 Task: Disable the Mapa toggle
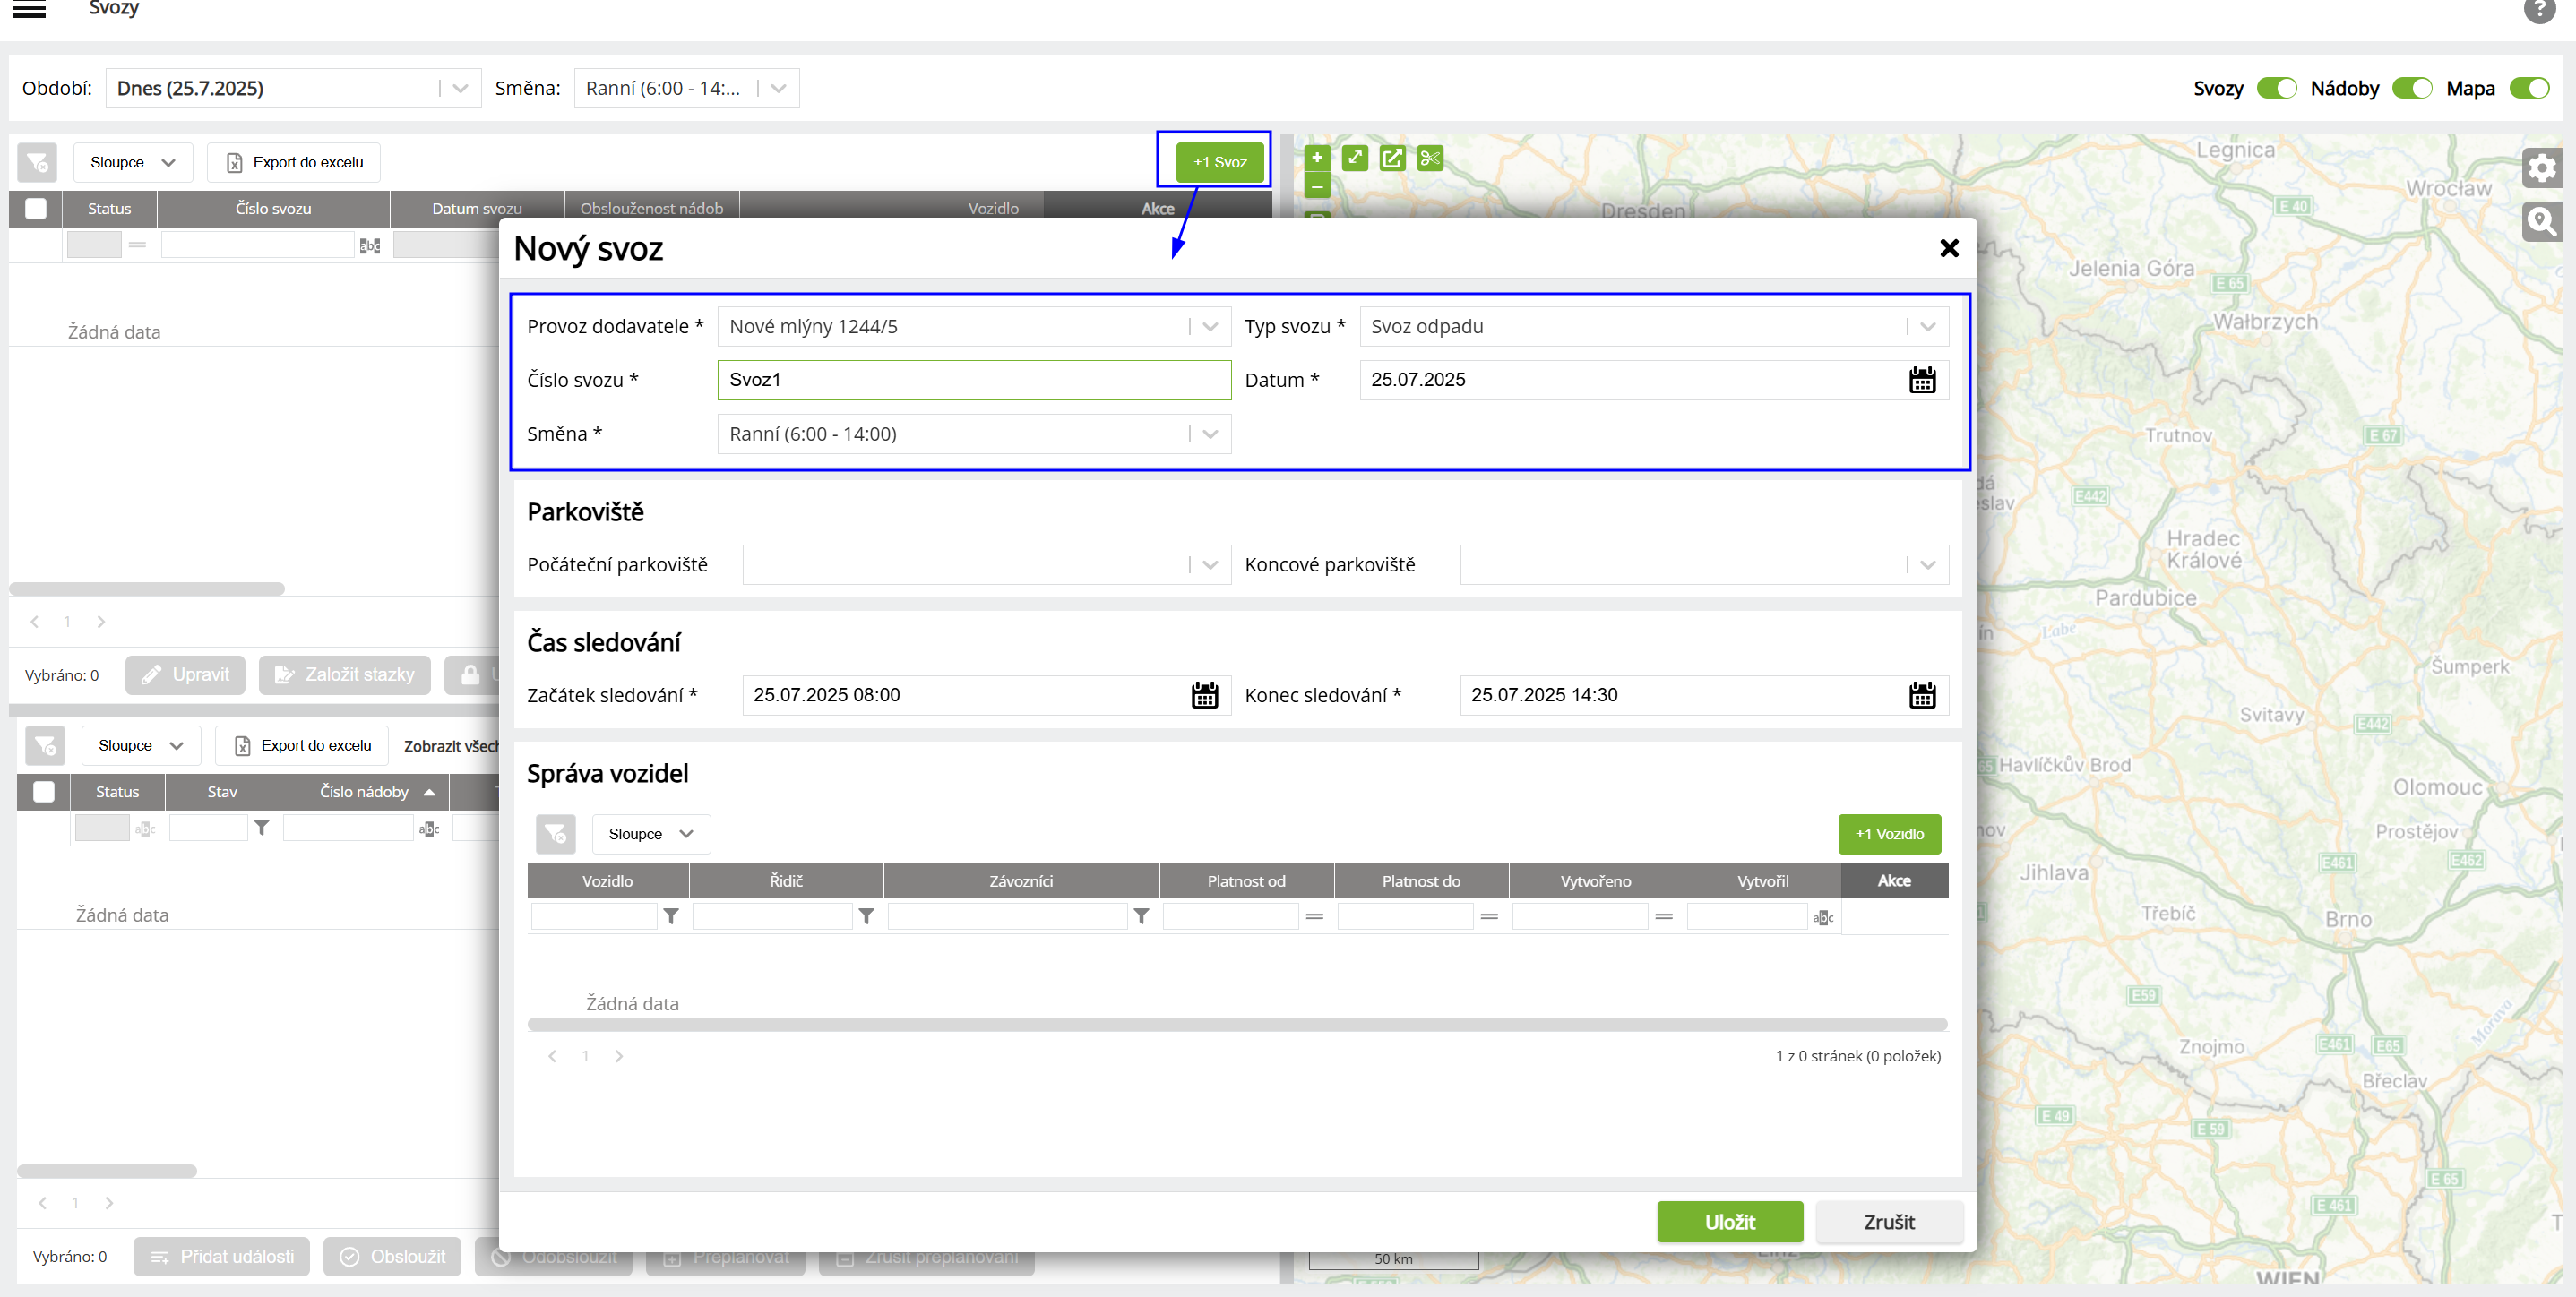[2529, 88]
